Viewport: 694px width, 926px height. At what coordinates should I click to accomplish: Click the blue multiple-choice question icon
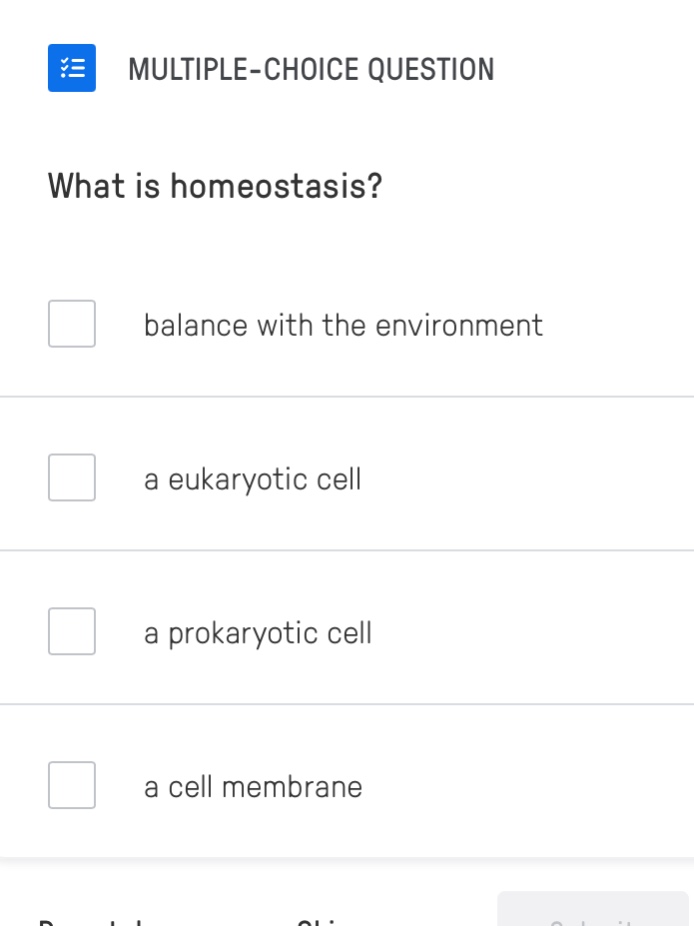point(71,68)
